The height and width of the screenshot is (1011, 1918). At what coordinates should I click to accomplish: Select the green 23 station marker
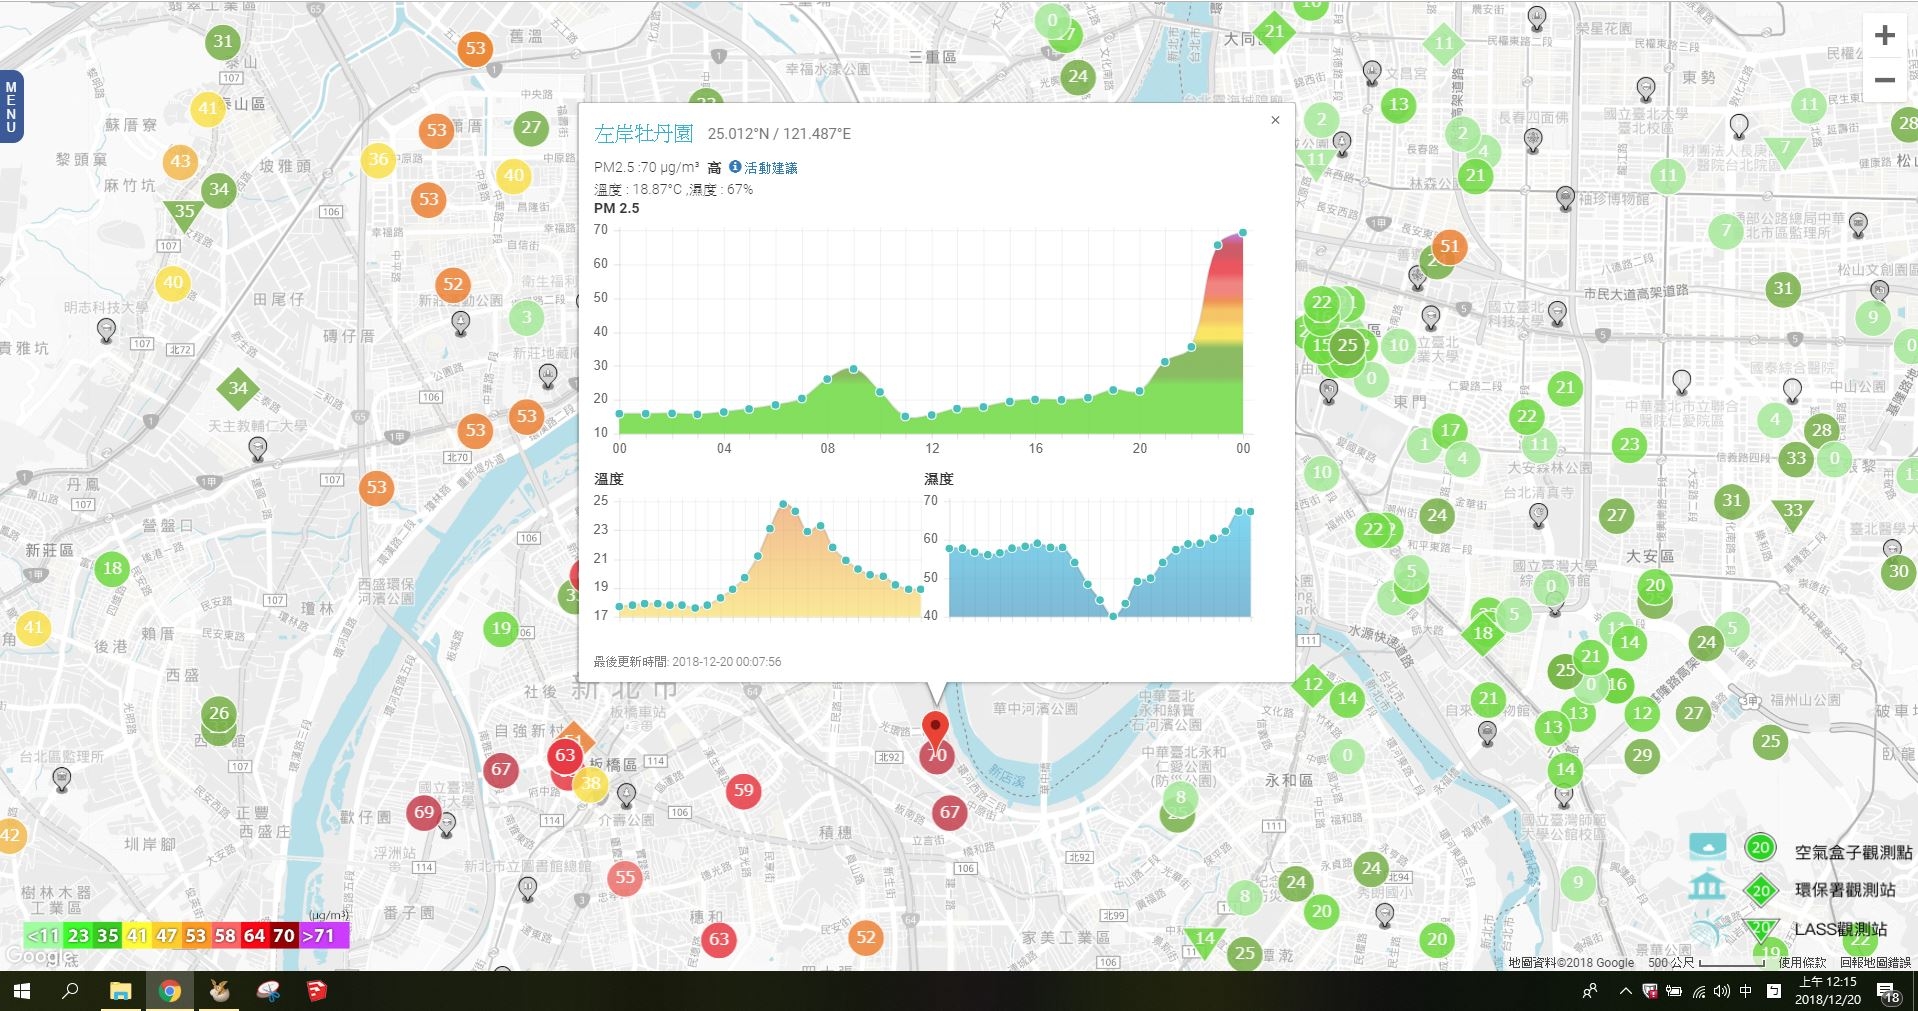coord(1630,444)
